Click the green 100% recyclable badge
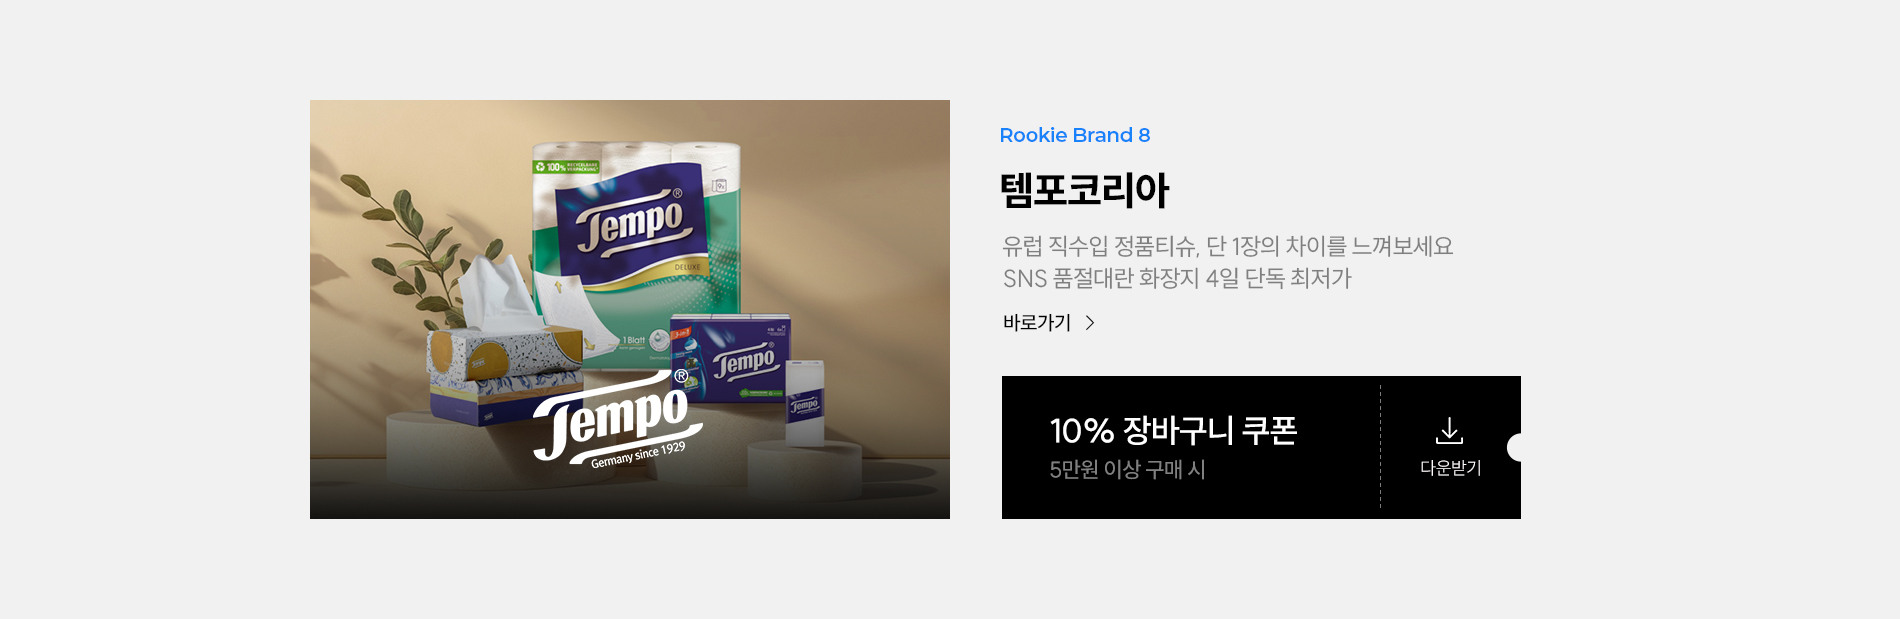This screenshot has height=619, width=1900. click(x=566, y=166)
